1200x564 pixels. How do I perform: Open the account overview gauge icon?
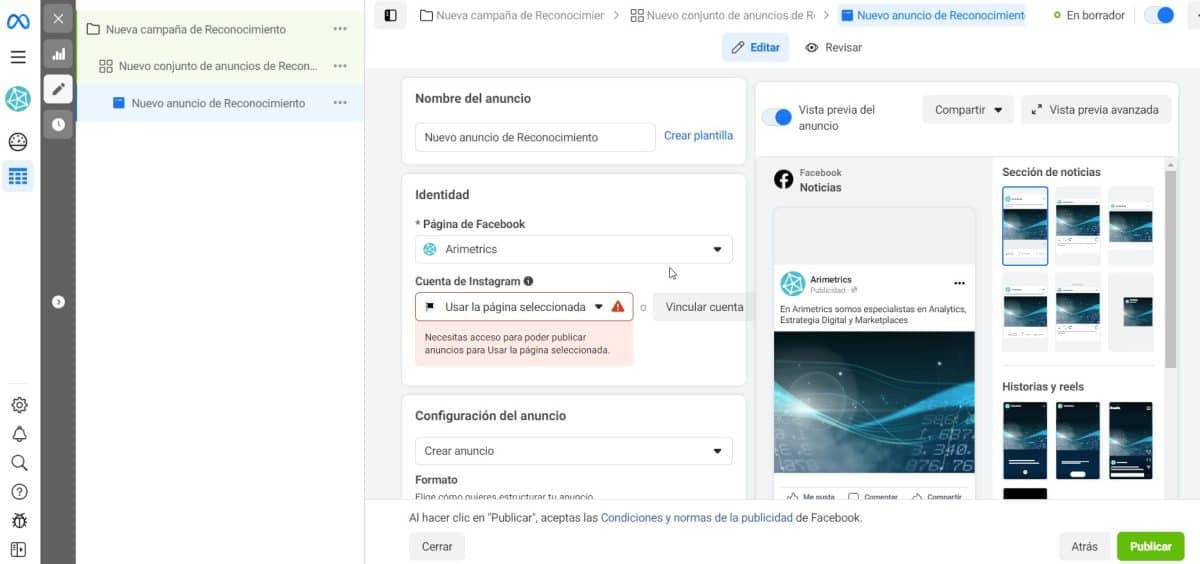pyautogui.click(x=18, y=141)
